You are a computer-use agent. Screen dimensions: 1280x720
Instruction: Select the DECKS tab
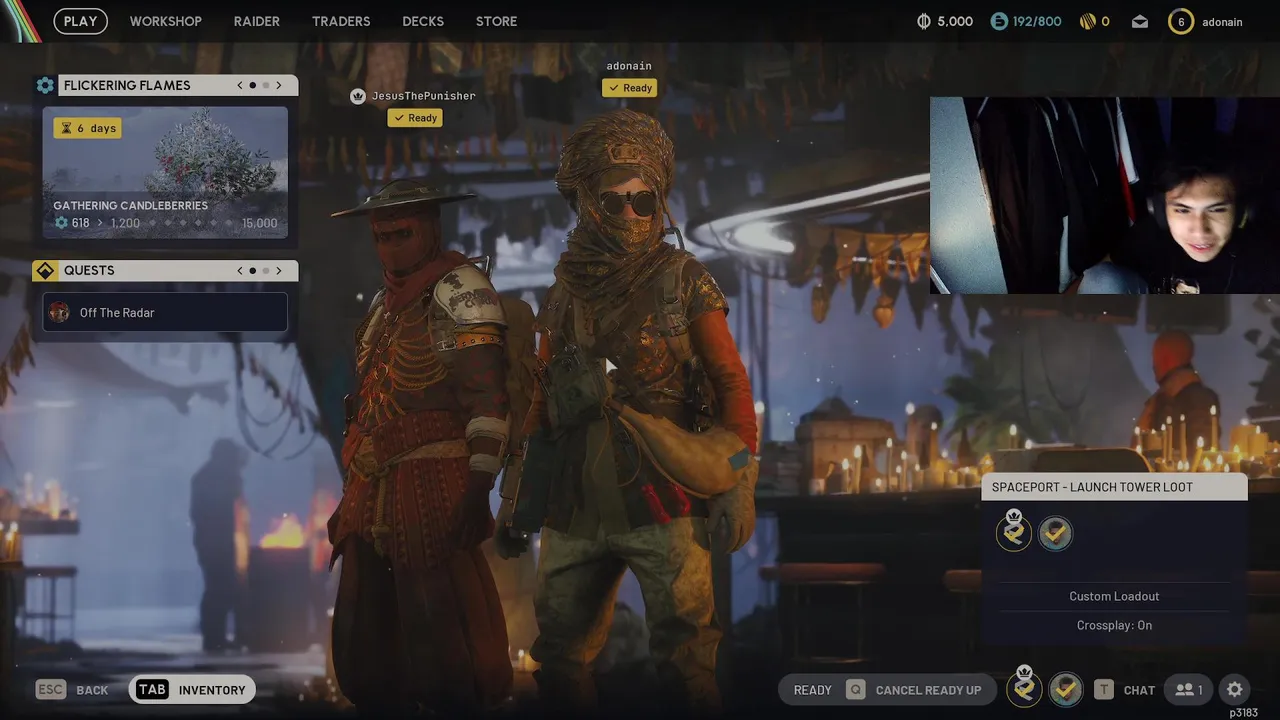click(423, 21)
